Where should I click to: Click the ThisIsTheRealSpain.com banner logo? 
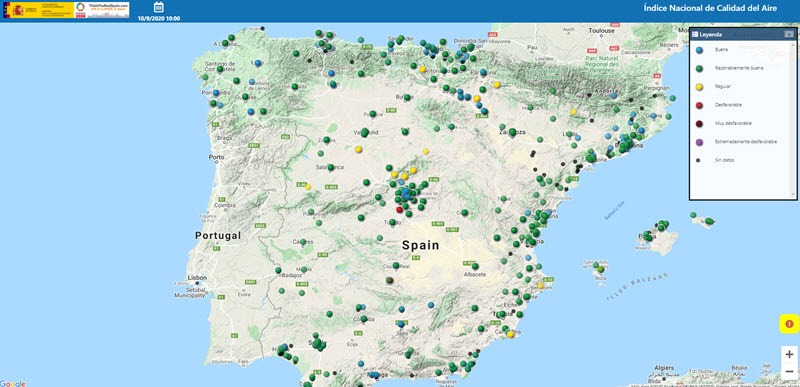(x=102, y=10)
